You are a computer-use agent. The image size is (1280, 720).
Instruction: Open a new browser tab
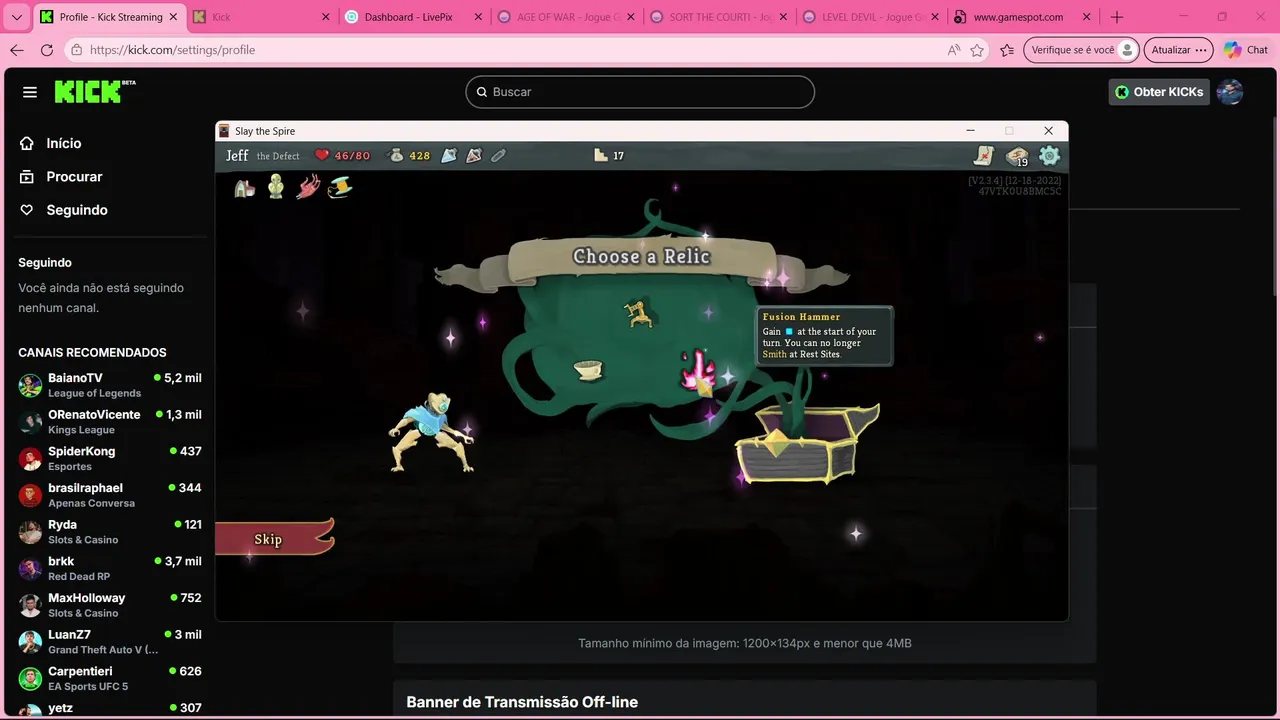point(1117,17)
